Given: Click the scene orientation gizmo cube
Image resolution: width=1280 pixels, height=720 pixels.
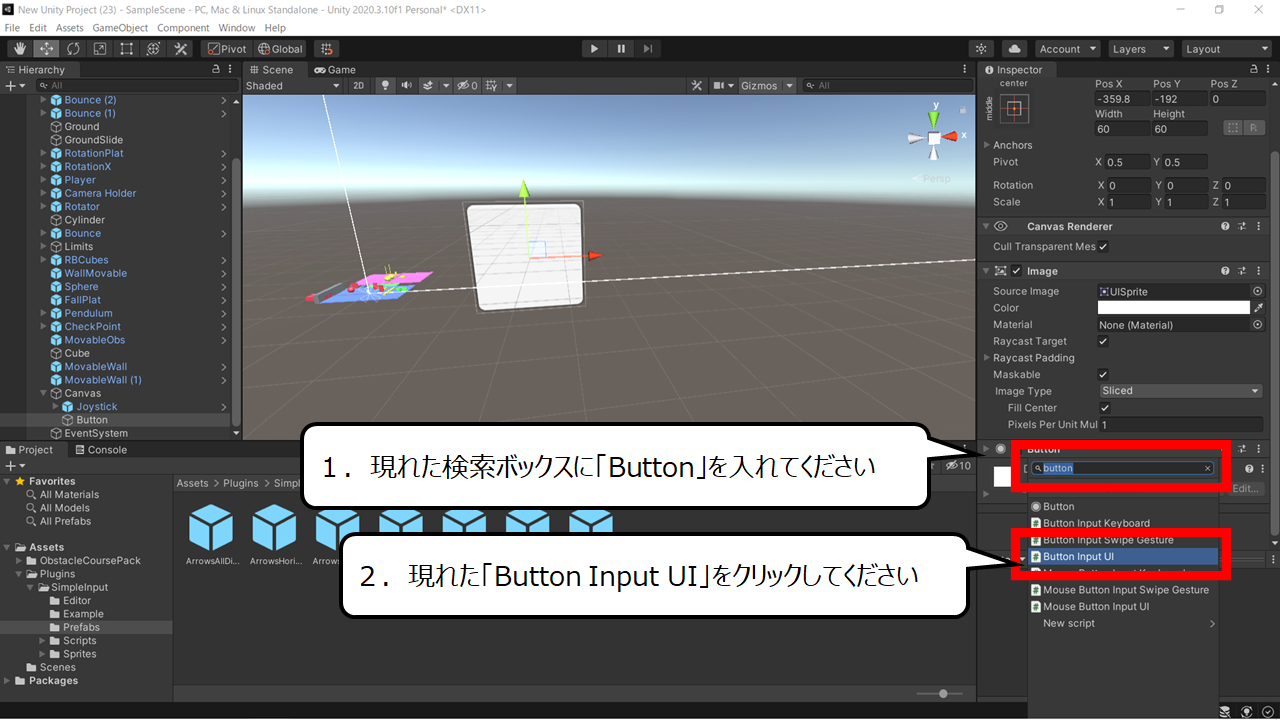Looking at the screenshot, I should click(x=933, y=137).
